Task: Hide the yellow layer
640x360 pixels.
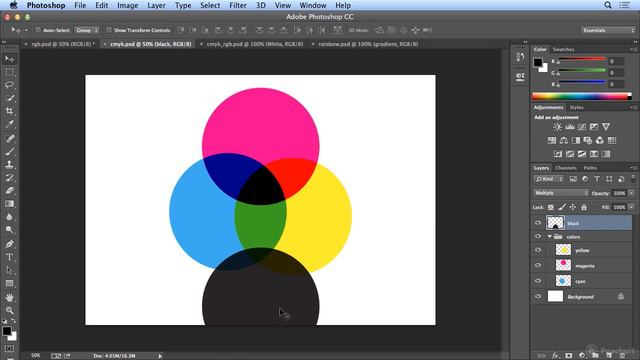Action: pyautogui.click(x=538, y=250)
